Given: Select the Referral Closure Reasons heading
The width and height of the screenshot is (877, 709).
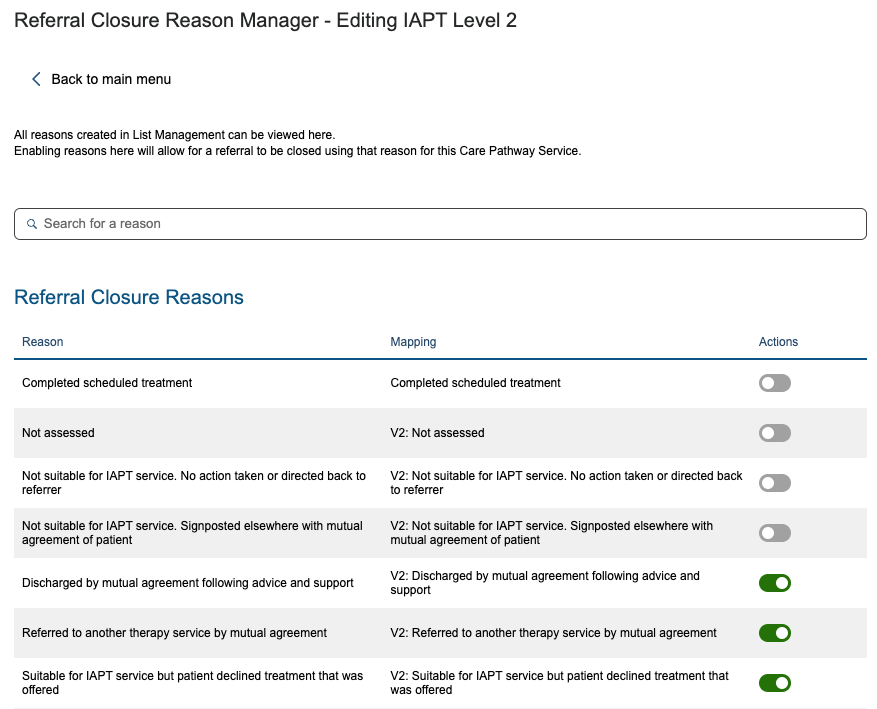Looking at the screenshot, I should (x=129, y=297).
